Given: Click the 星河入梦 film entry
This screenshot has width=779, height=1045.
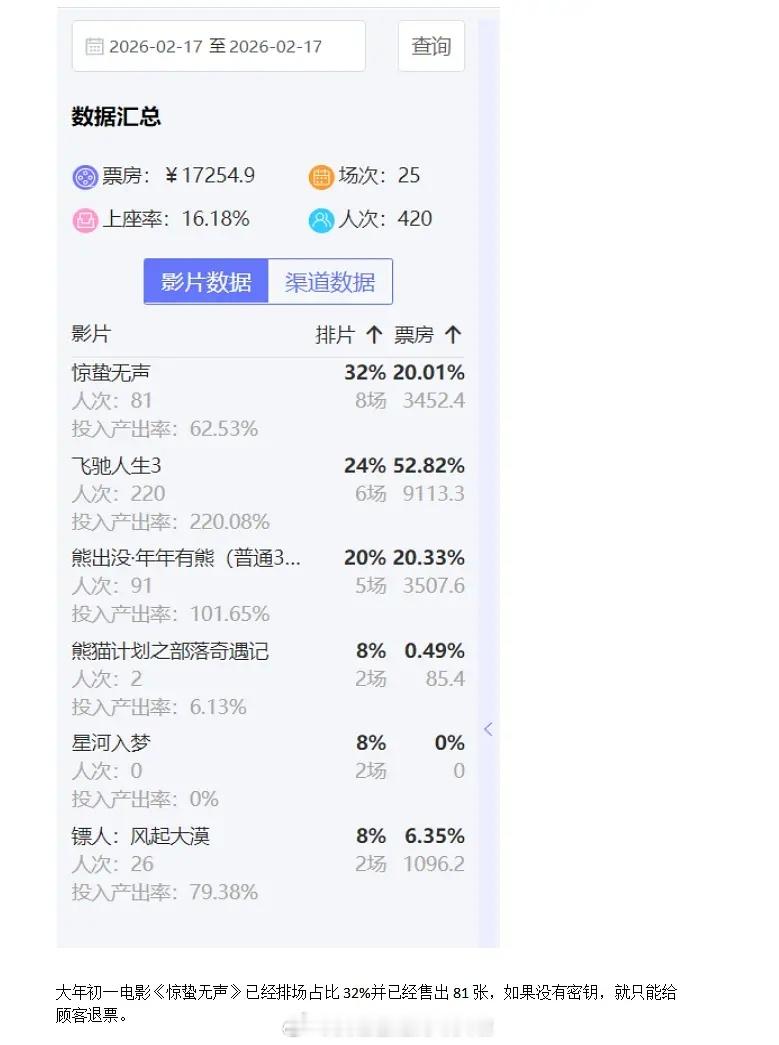Looking at the screenshot, I should tap(112, 743).
